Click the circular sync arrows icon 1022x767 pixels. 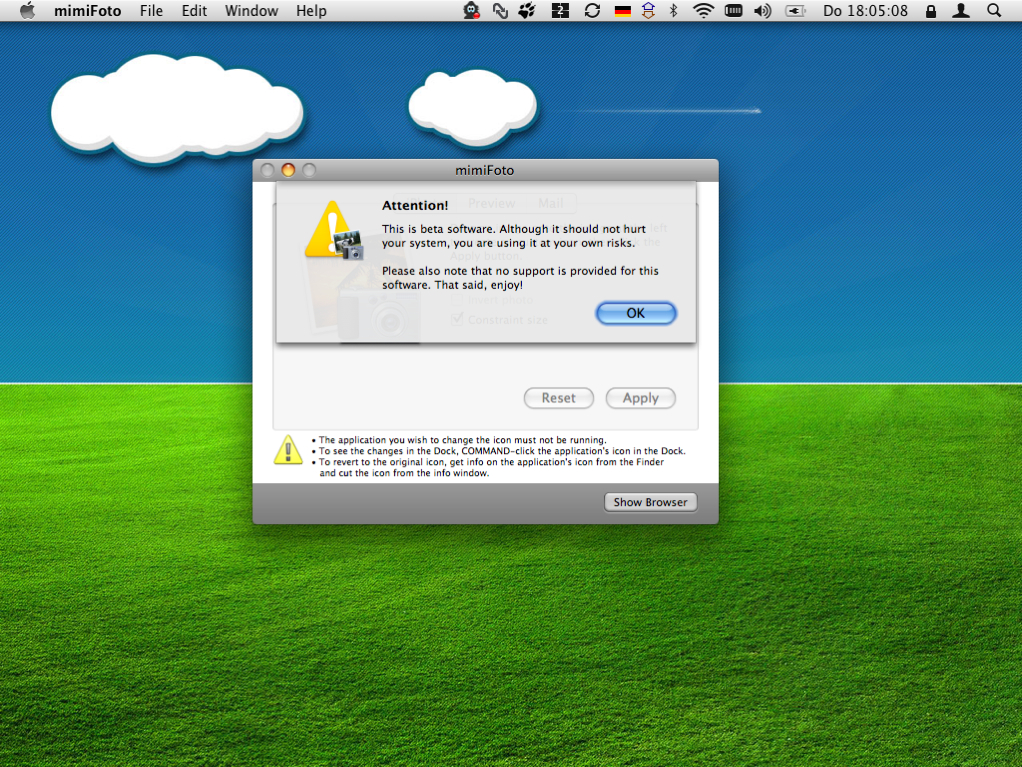(592, 10)
